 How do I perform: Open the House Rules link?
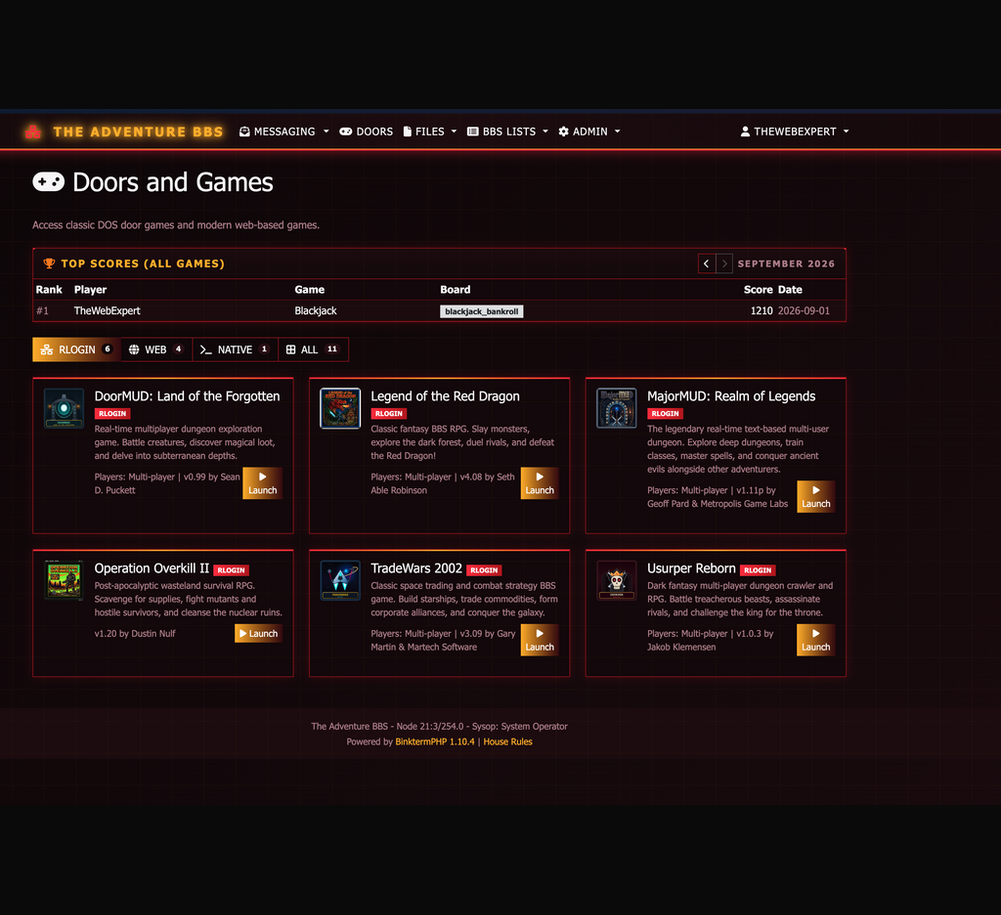click(508, 741)
